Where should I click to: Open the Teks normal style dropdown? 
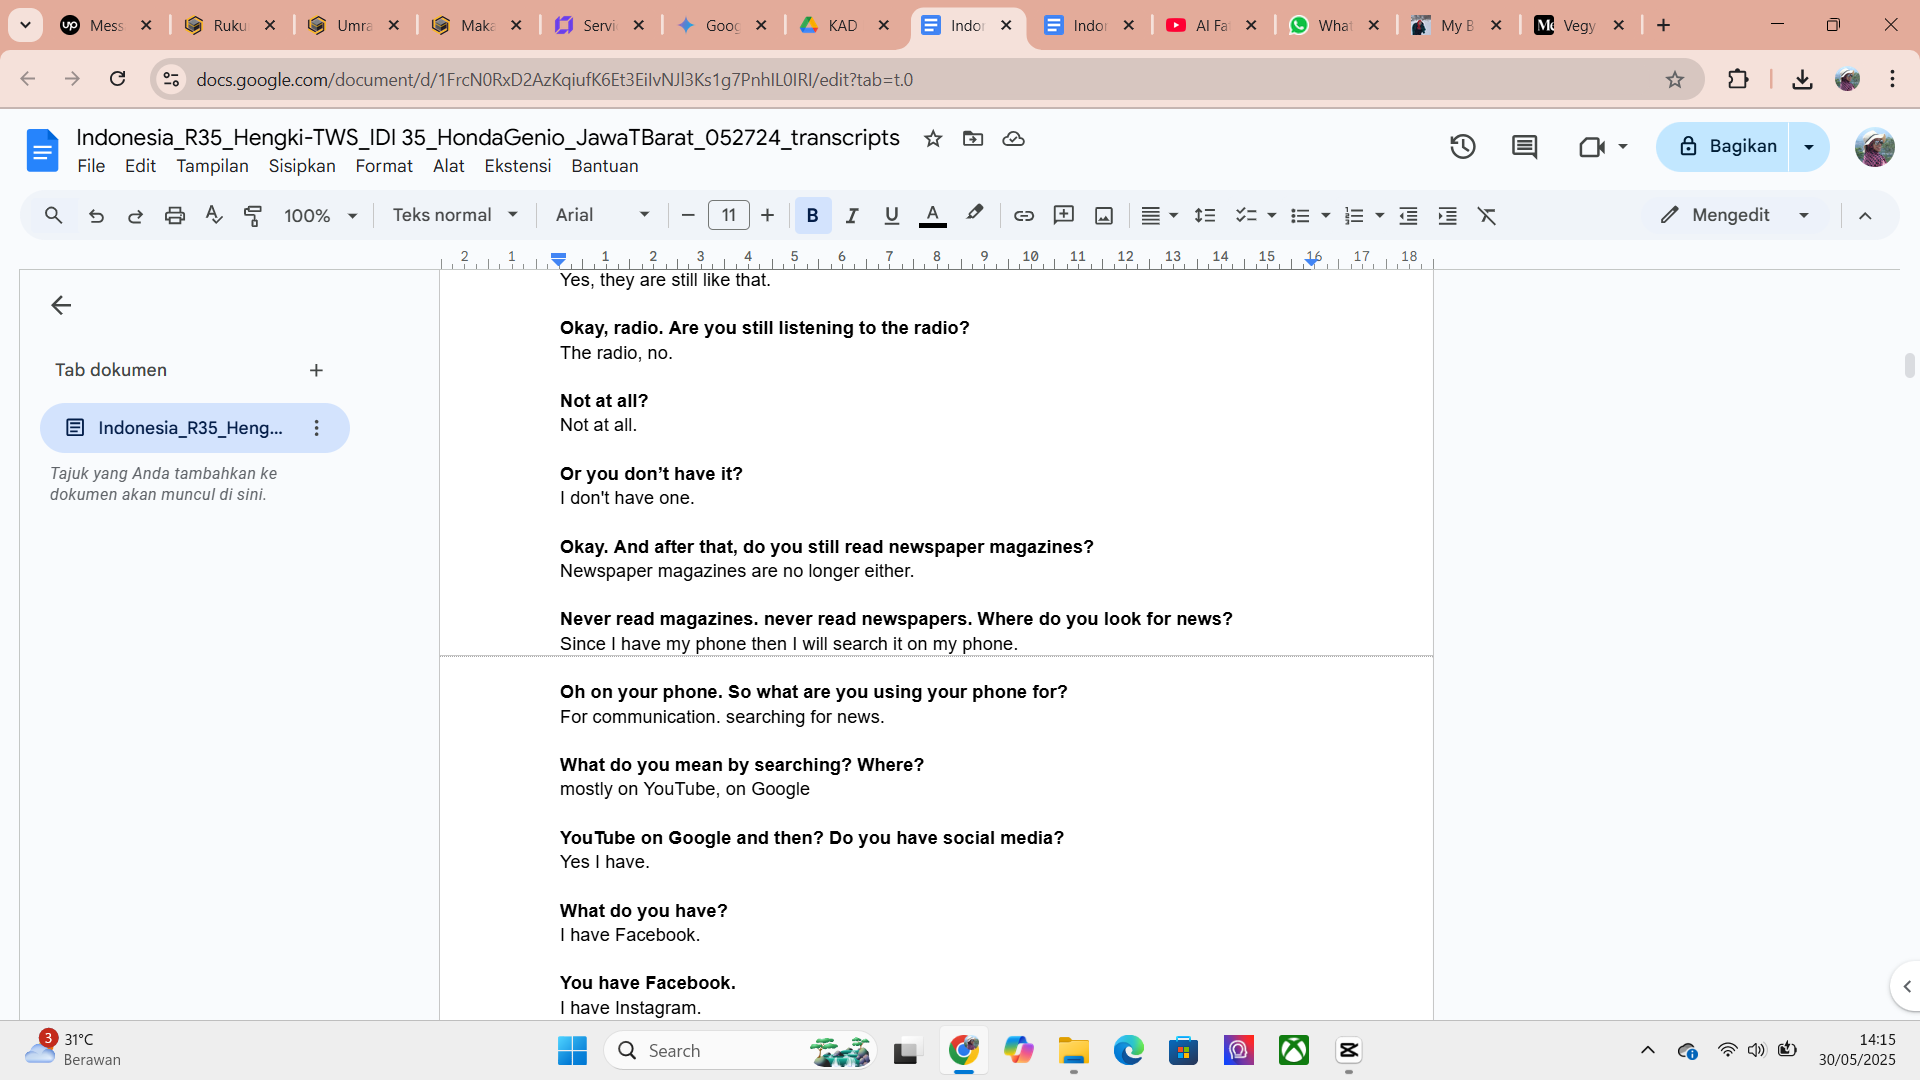[455, 215]
